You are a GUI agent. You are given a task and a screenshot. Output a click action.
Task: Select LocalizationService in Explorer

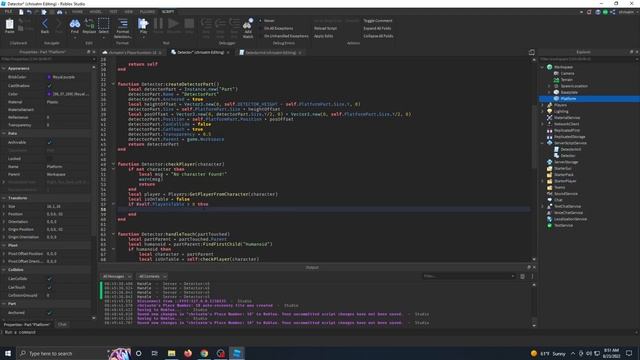click(x=570, y=219)
